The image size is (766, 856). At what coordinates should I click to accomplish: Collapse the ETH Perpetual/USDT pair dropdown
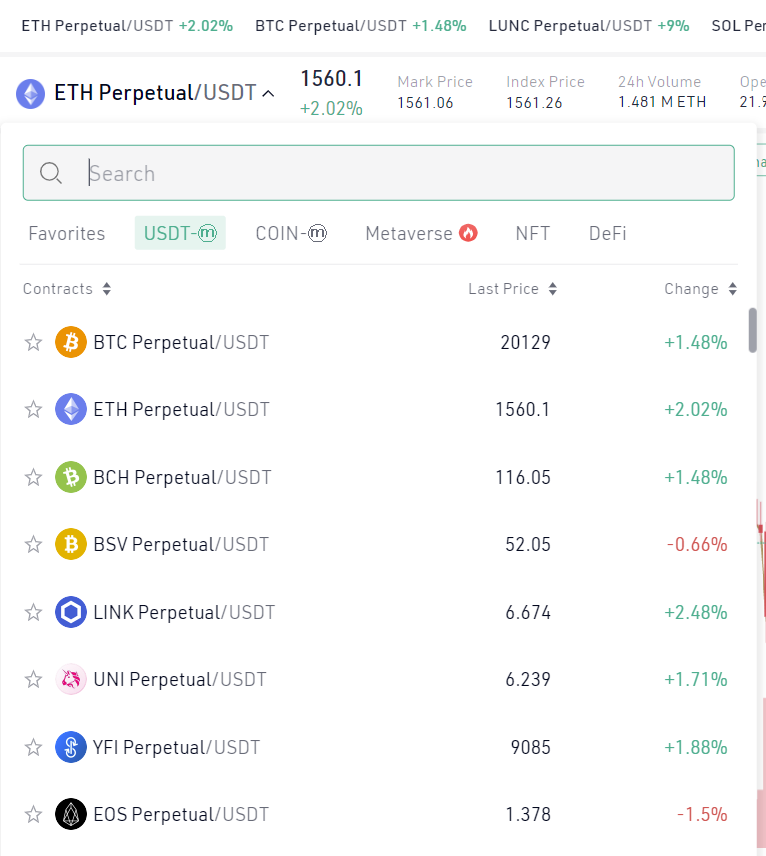point(268,94)
